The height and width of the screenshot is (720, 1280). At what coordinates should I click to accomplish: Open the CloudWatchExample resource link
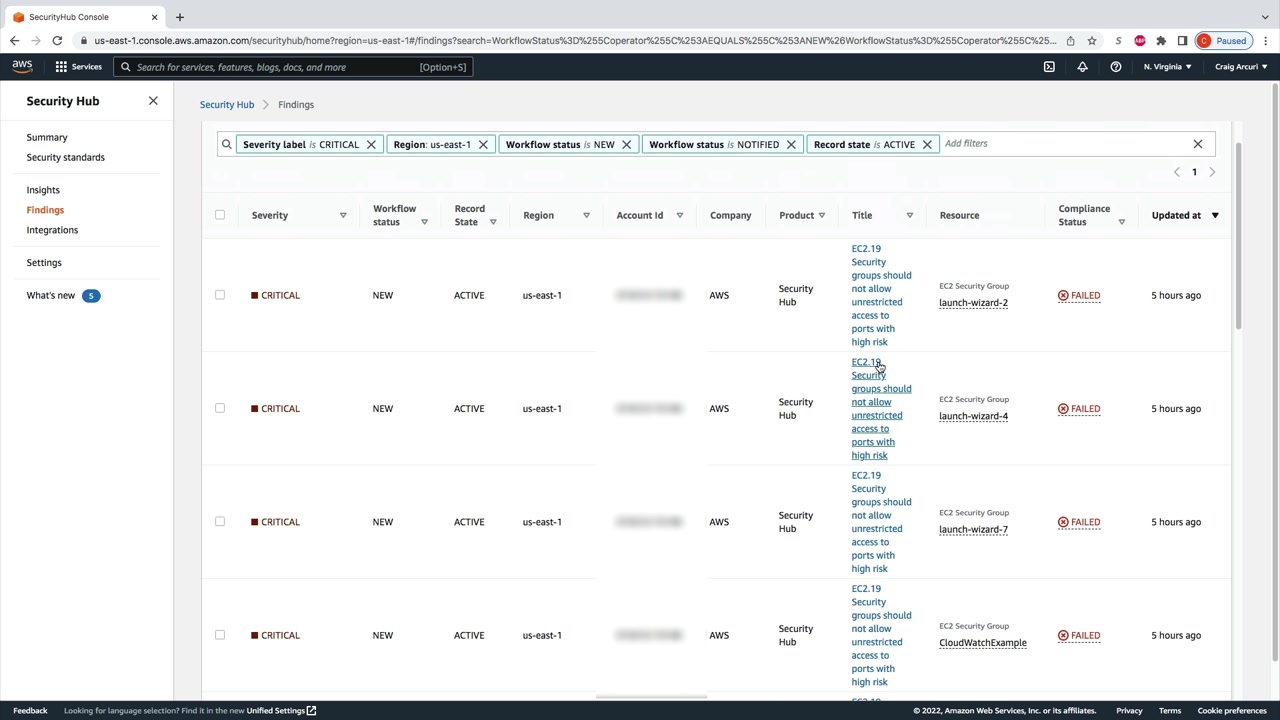983,643
